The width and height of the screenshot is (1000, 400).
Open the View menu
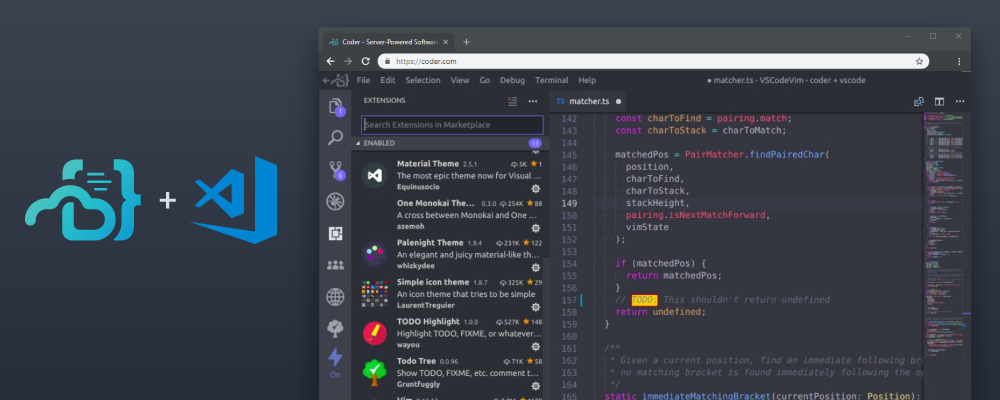coord(460,80)
